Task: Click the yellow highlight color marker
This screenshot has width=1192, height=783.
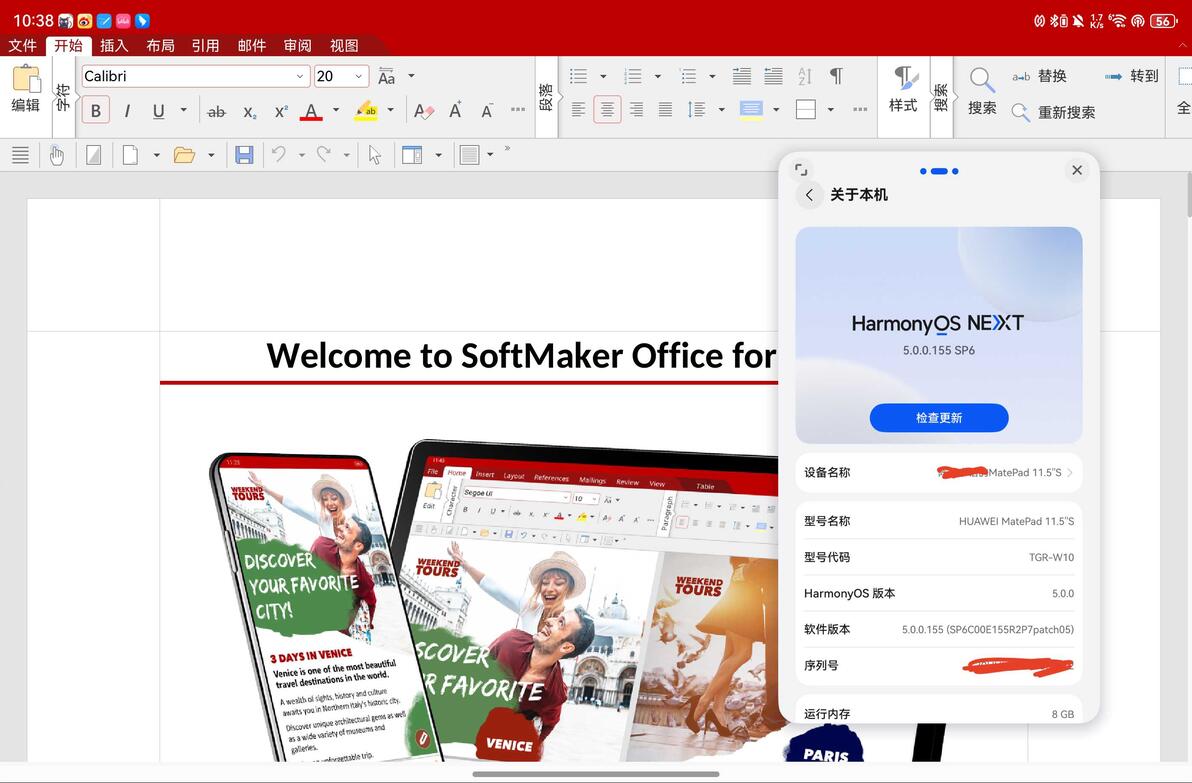Action: click(366, 111)
